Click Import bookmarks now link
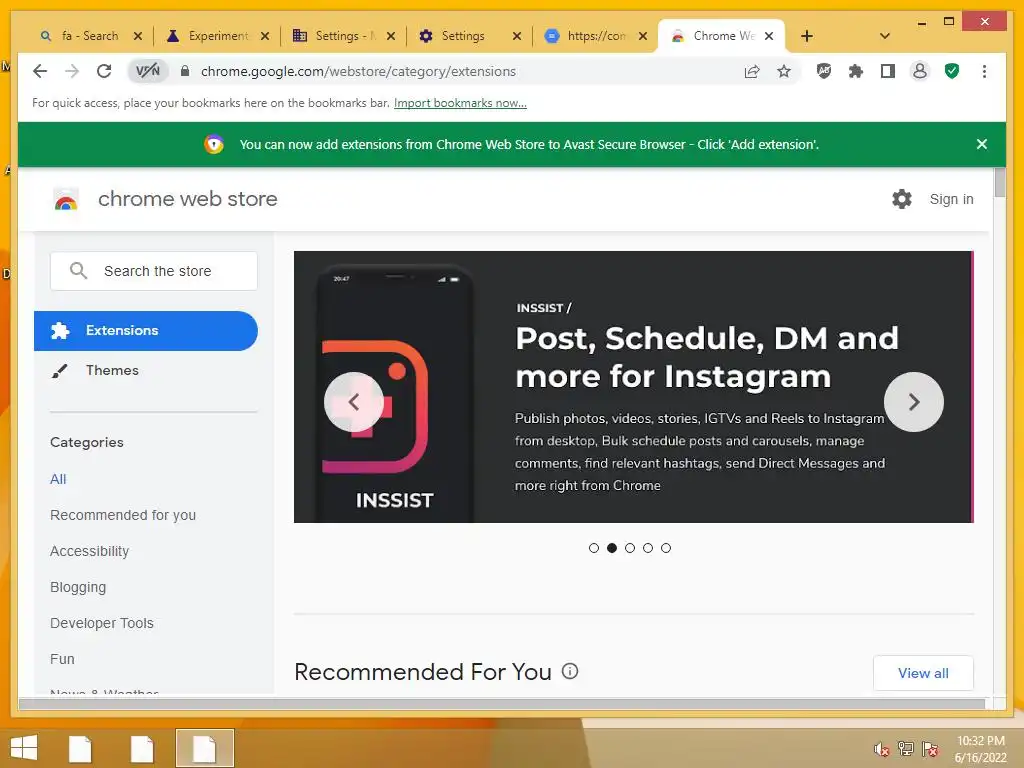The image size is (1024, 768). 460,103
